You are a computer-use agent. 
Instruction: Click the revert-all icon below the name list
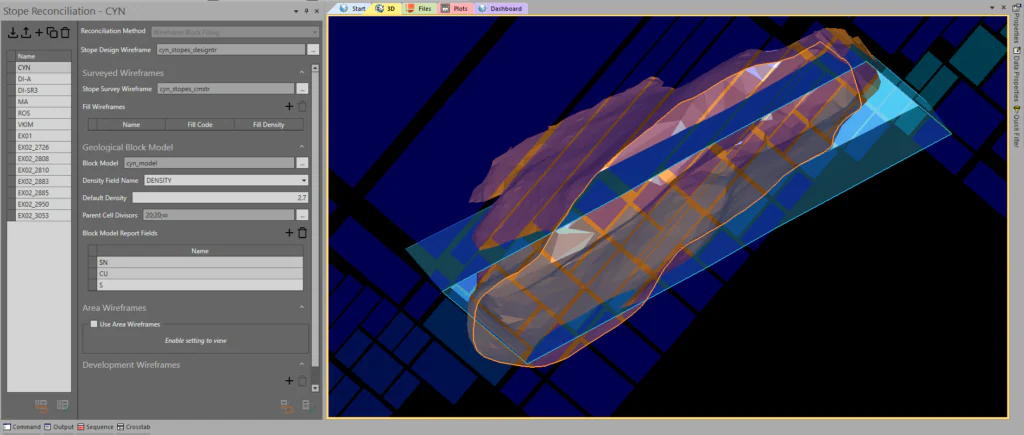point(42,406)
